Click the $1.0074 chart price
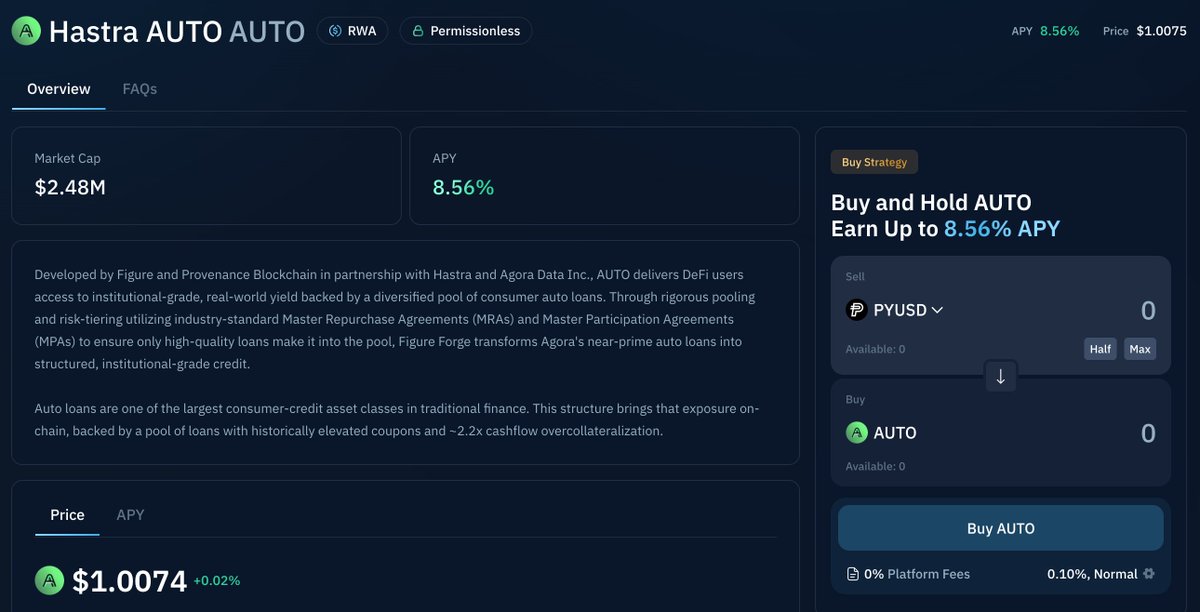The height and width of the screenshot is (612, 1200). click(129, 581)
